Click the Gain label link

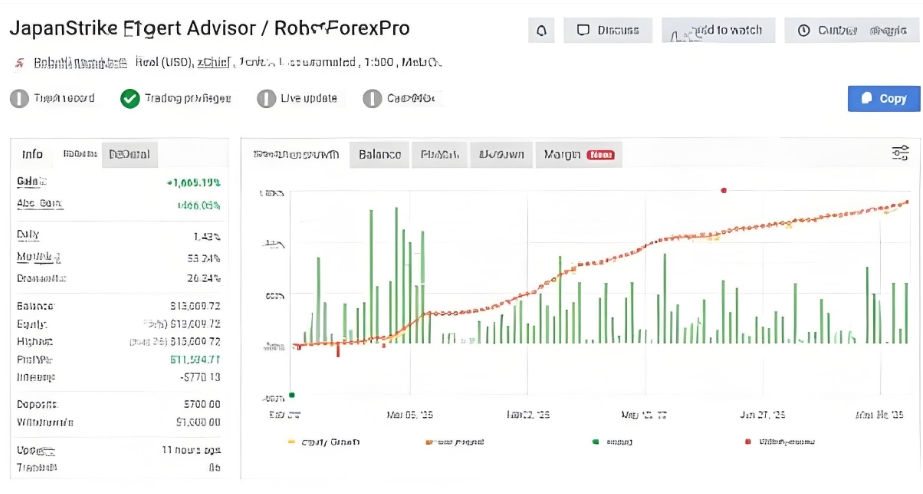click(x=31, y=182)
